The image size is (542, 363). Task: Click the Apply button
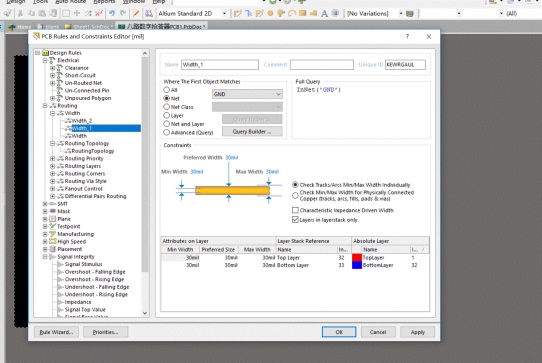coord(418,332)
